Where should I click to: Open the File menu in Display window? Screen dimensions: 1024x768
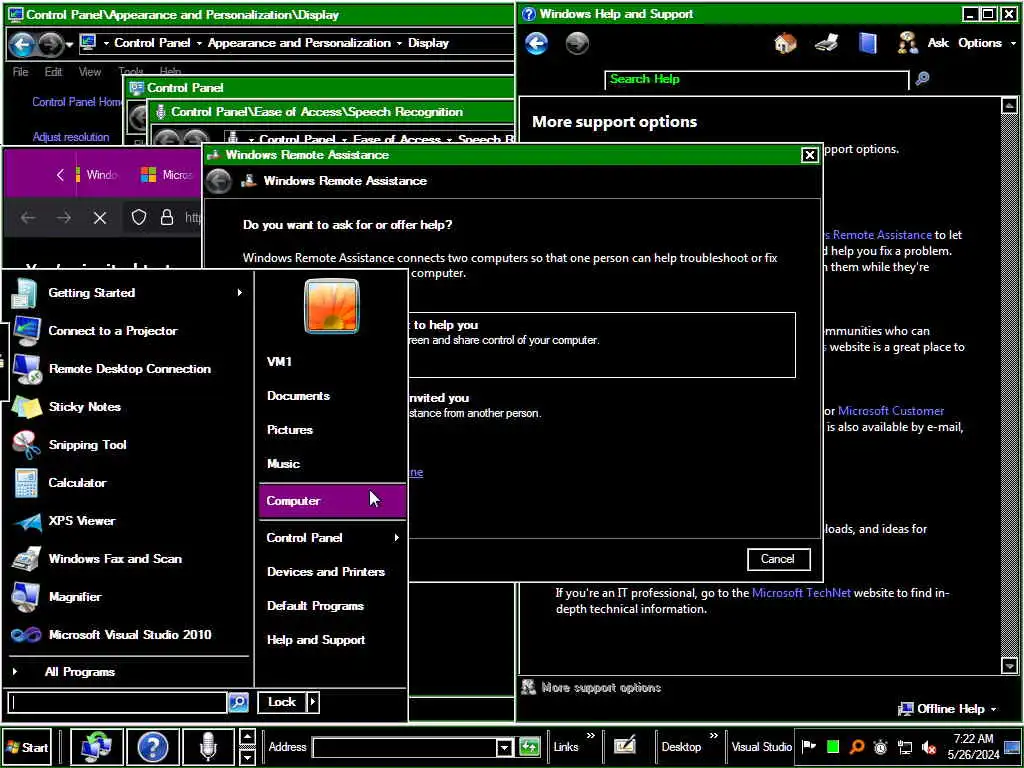[20, 72]
